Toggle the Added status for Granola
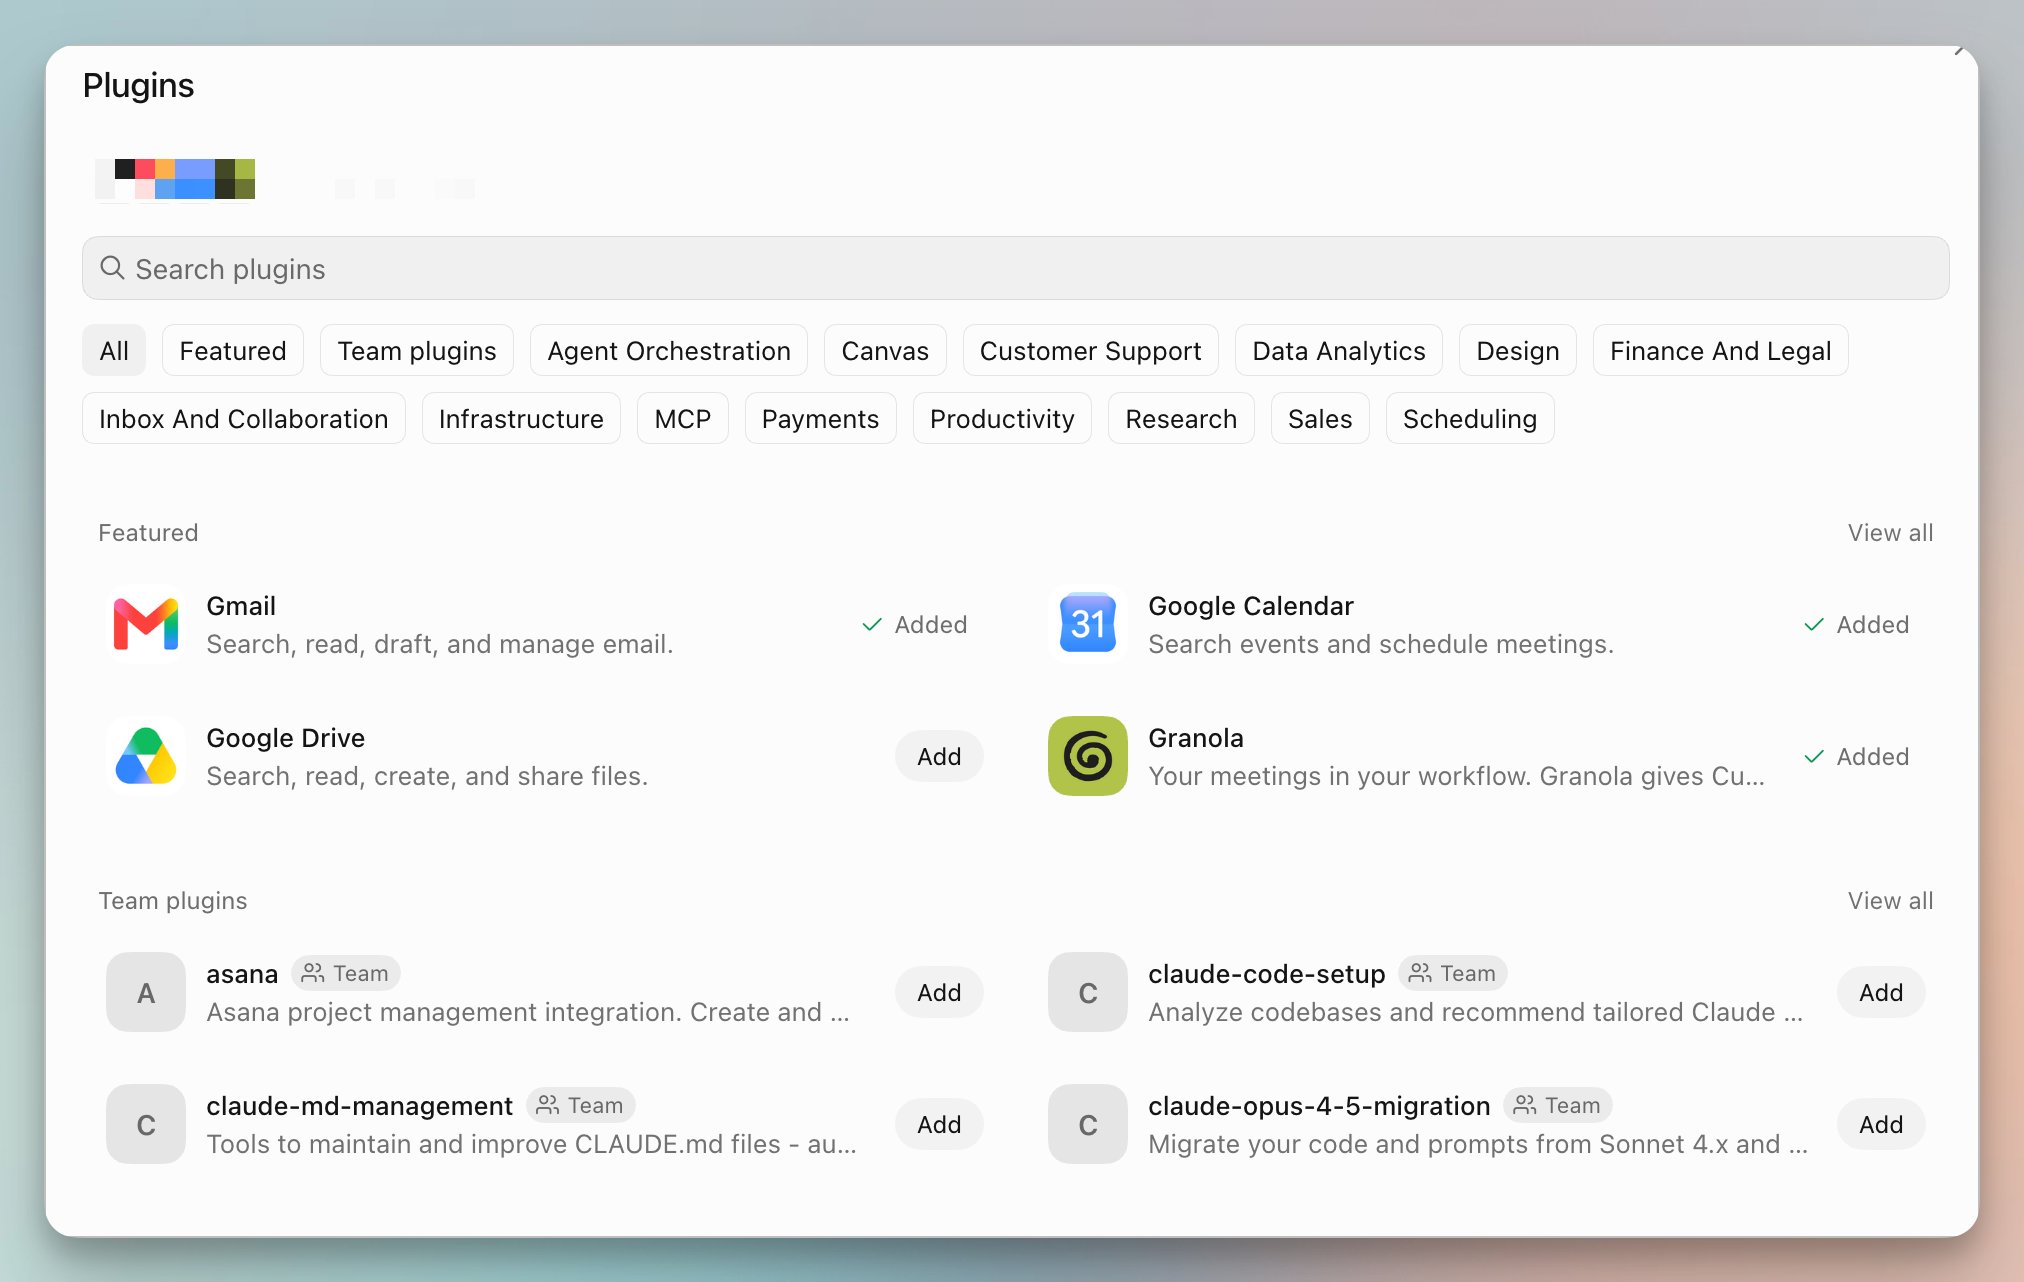 [x=1856, y=757]
